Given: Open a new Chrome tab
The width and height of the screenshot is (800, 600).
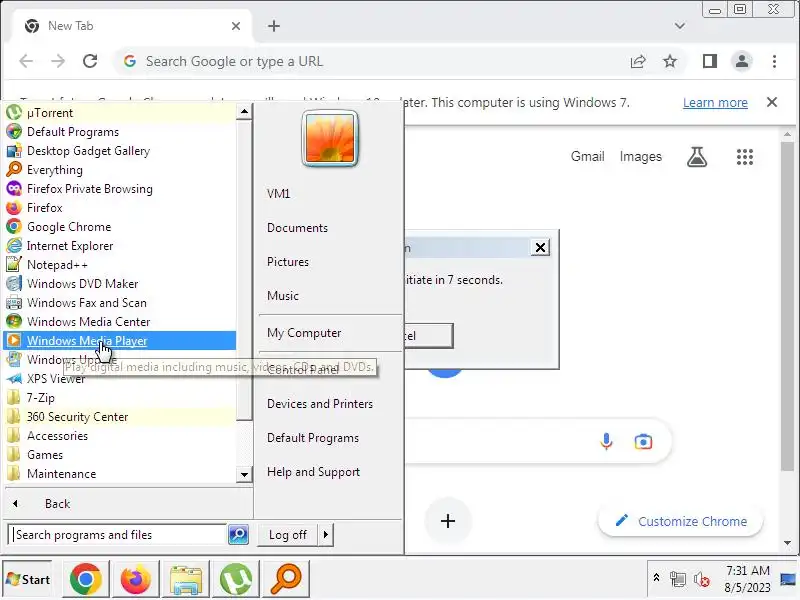Looking at the screenshot, I should [x=274, y=26].
